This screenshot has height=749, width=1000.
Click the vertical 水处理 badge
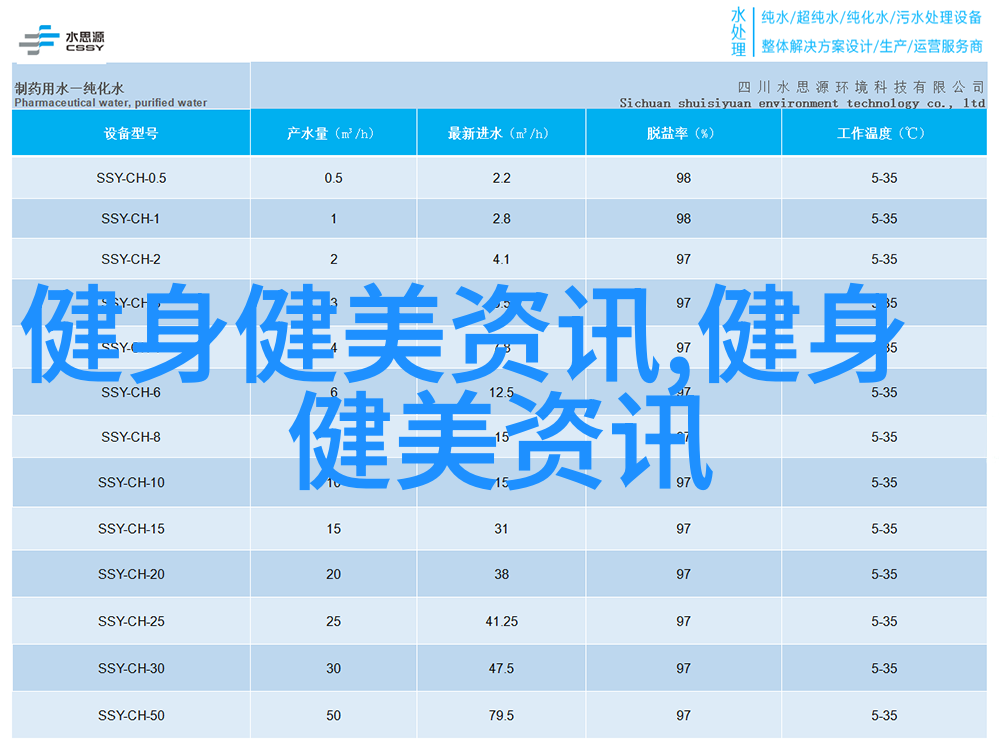(738, 32)
